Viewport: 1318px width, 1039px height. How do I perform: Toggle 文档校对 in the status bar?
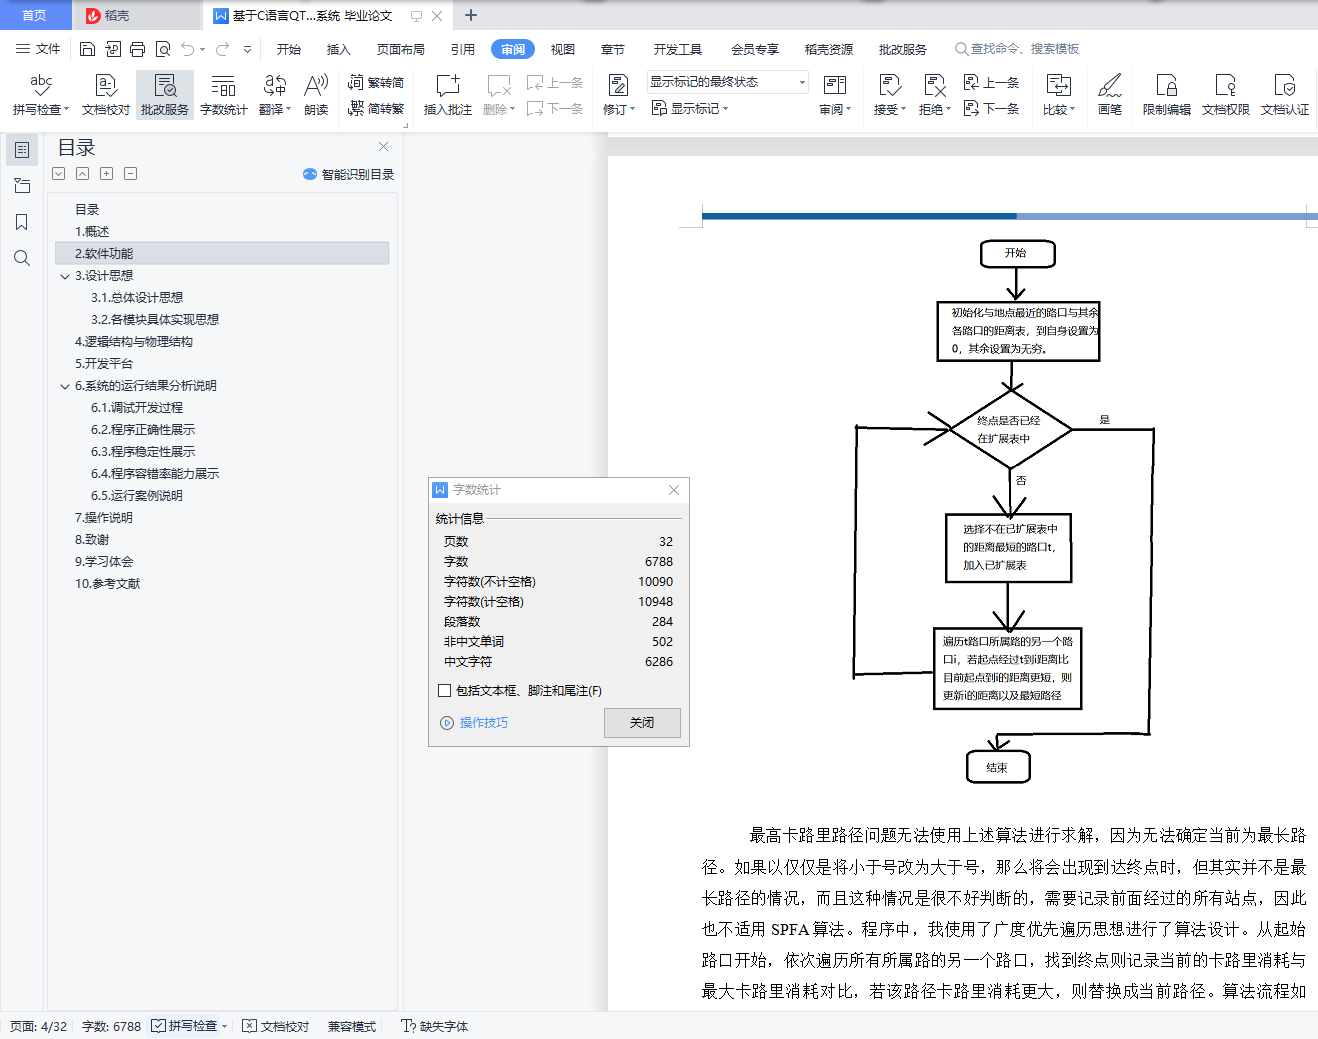tap(275, 1026)
